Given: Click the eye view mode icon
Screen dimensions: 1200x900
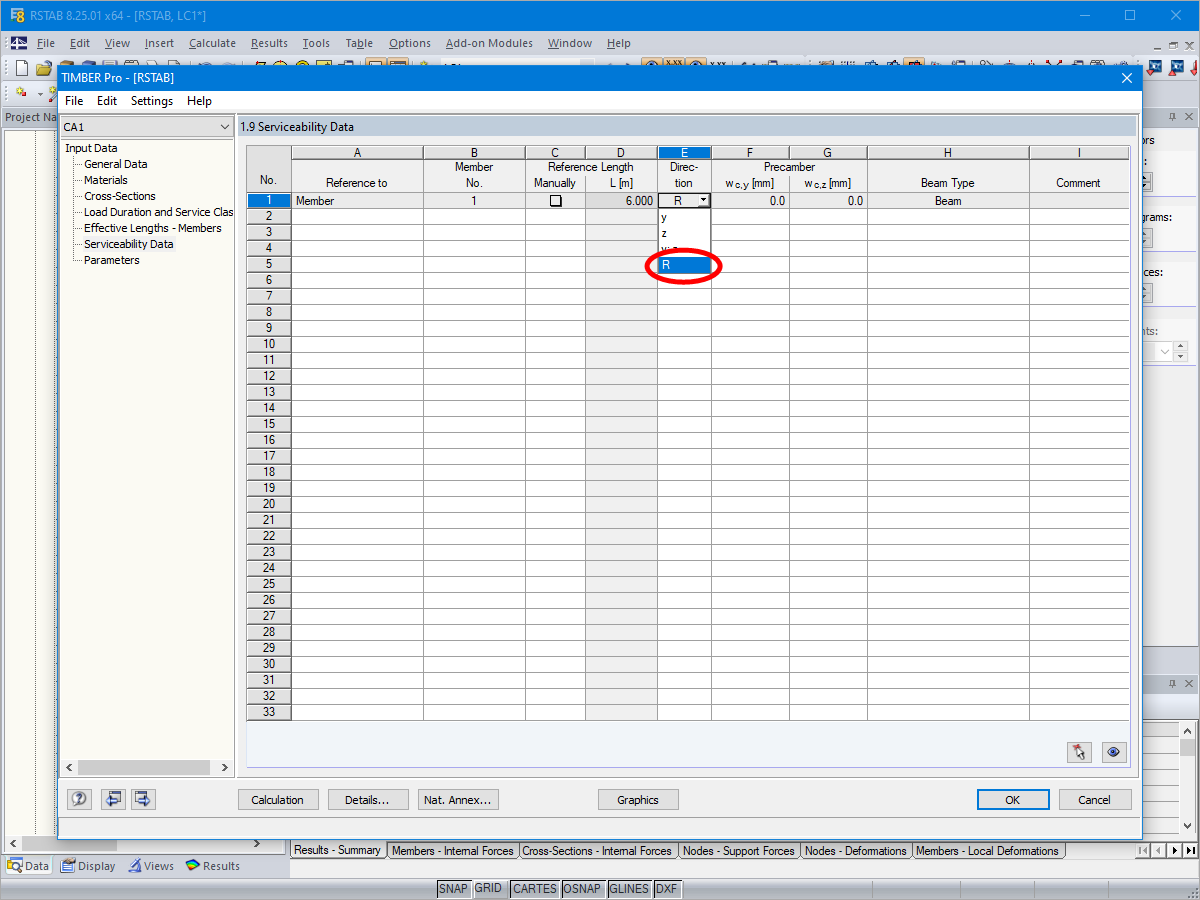Looking at the screenshot, I should click(1114, 752).
